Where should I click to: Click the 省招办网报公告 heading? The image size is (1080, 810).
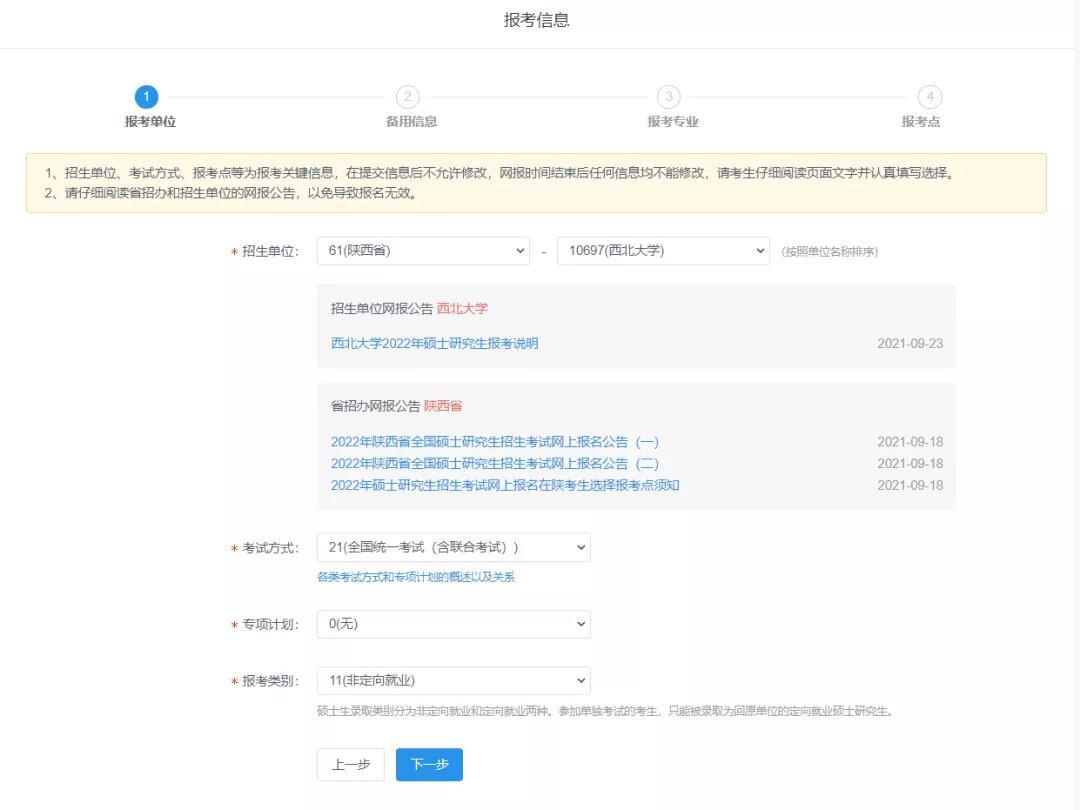pos(375,406)
